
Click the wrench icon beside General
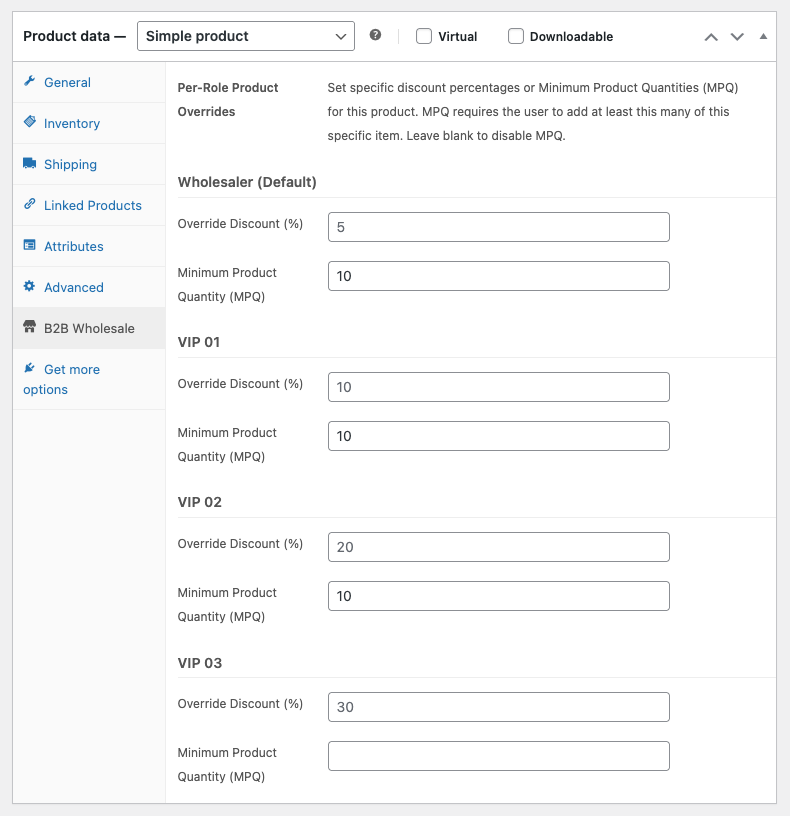click(30, 82)
